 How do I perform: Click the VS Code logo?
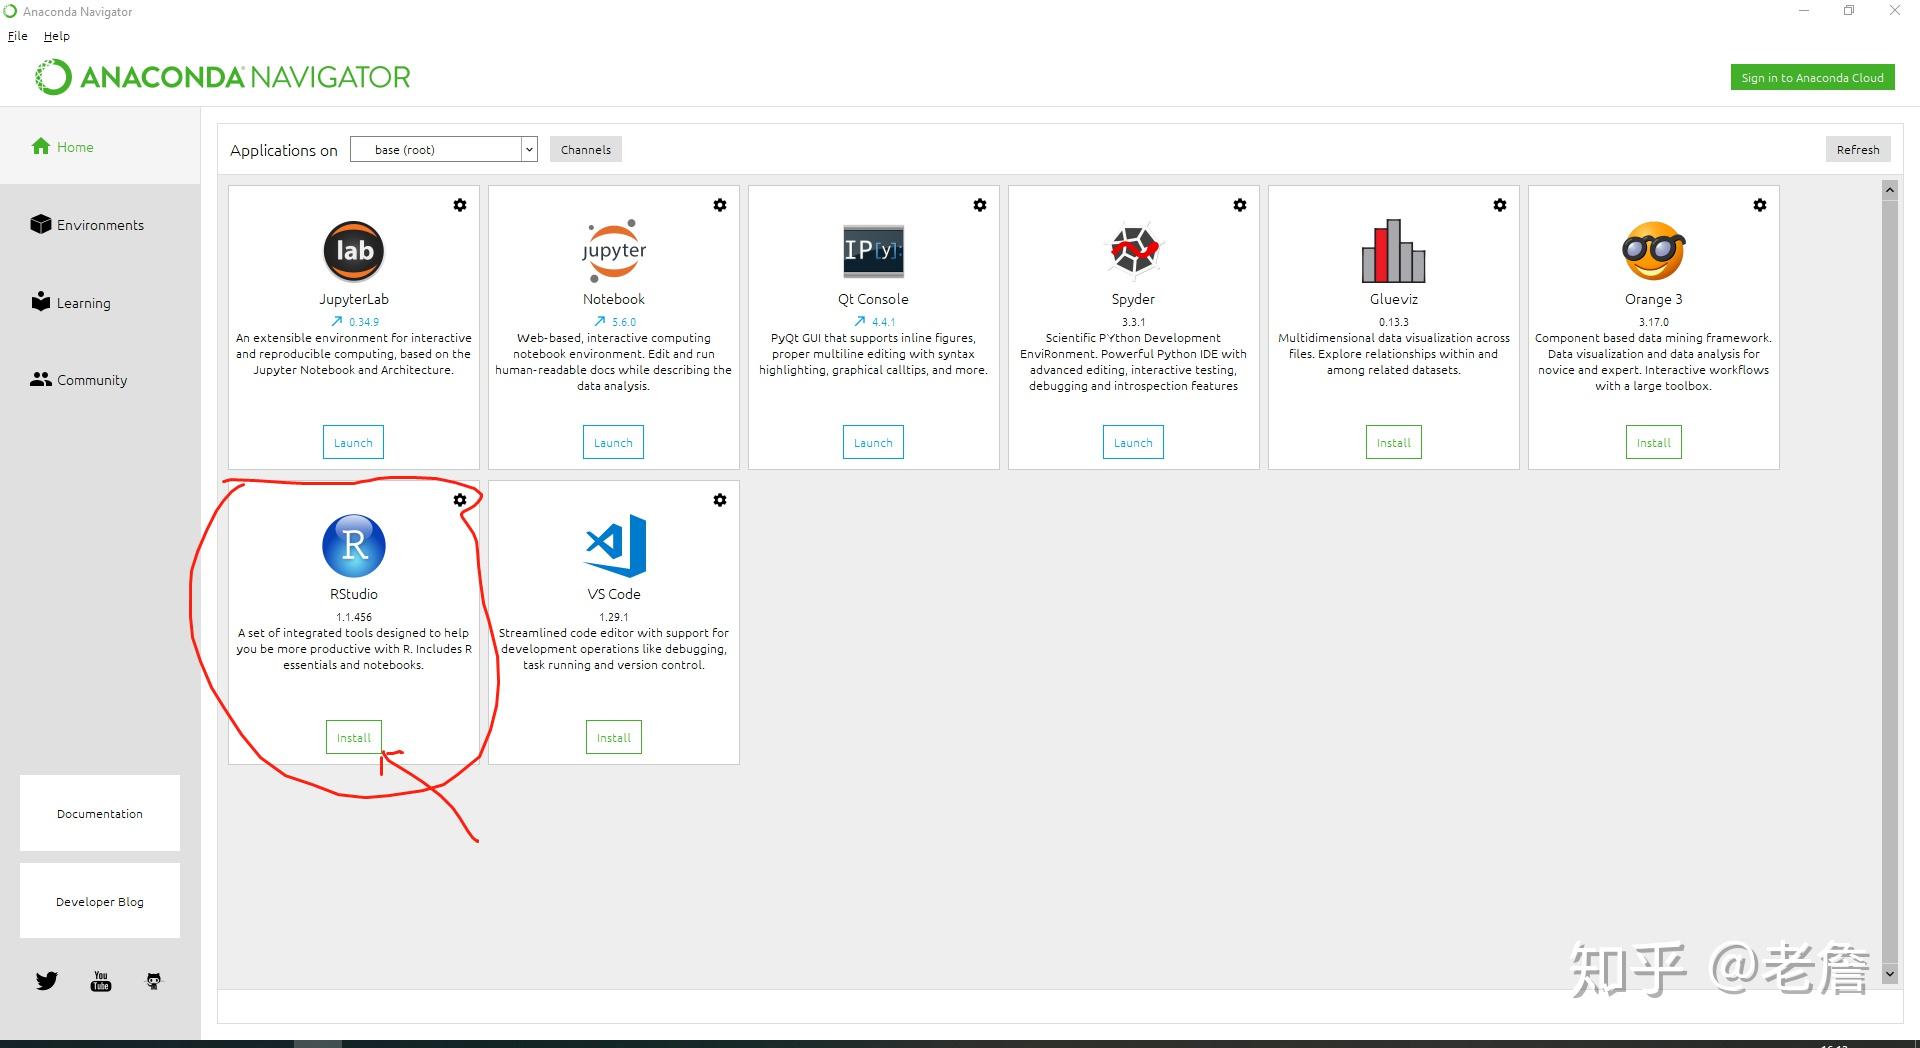click(x=615, y=546)
